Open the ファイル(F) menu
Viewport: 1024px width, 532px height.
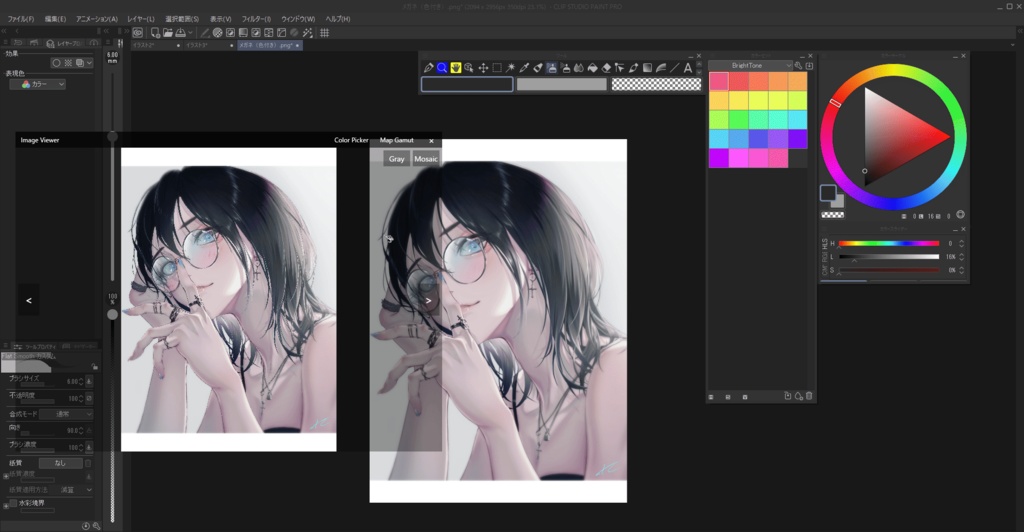pos(21,19)
